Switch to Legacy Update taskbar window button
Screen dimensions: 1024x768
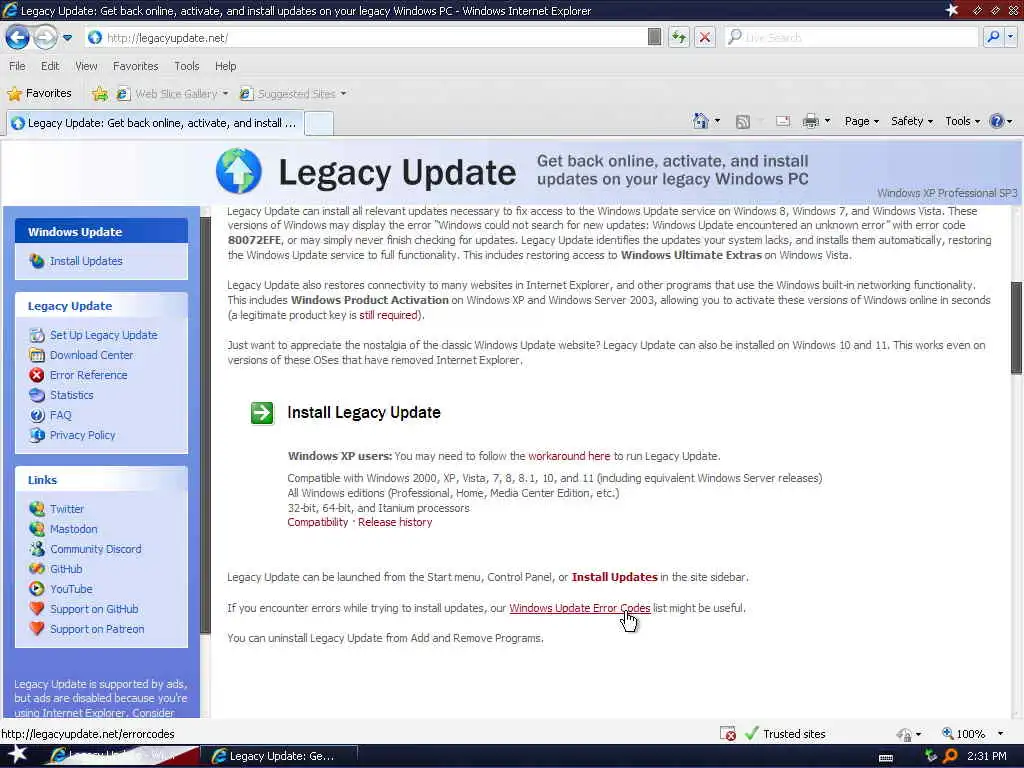click(x=278, y=756)
